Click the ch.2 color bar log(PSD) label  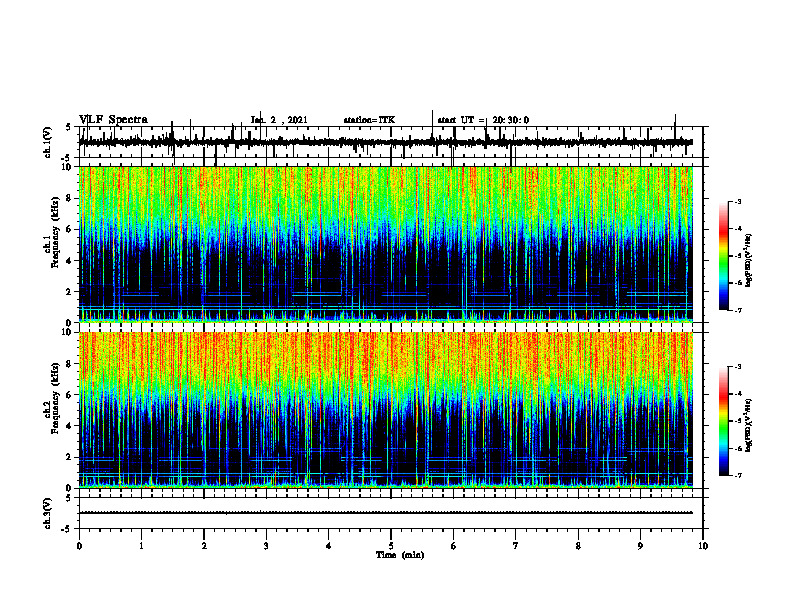(748, 425)
